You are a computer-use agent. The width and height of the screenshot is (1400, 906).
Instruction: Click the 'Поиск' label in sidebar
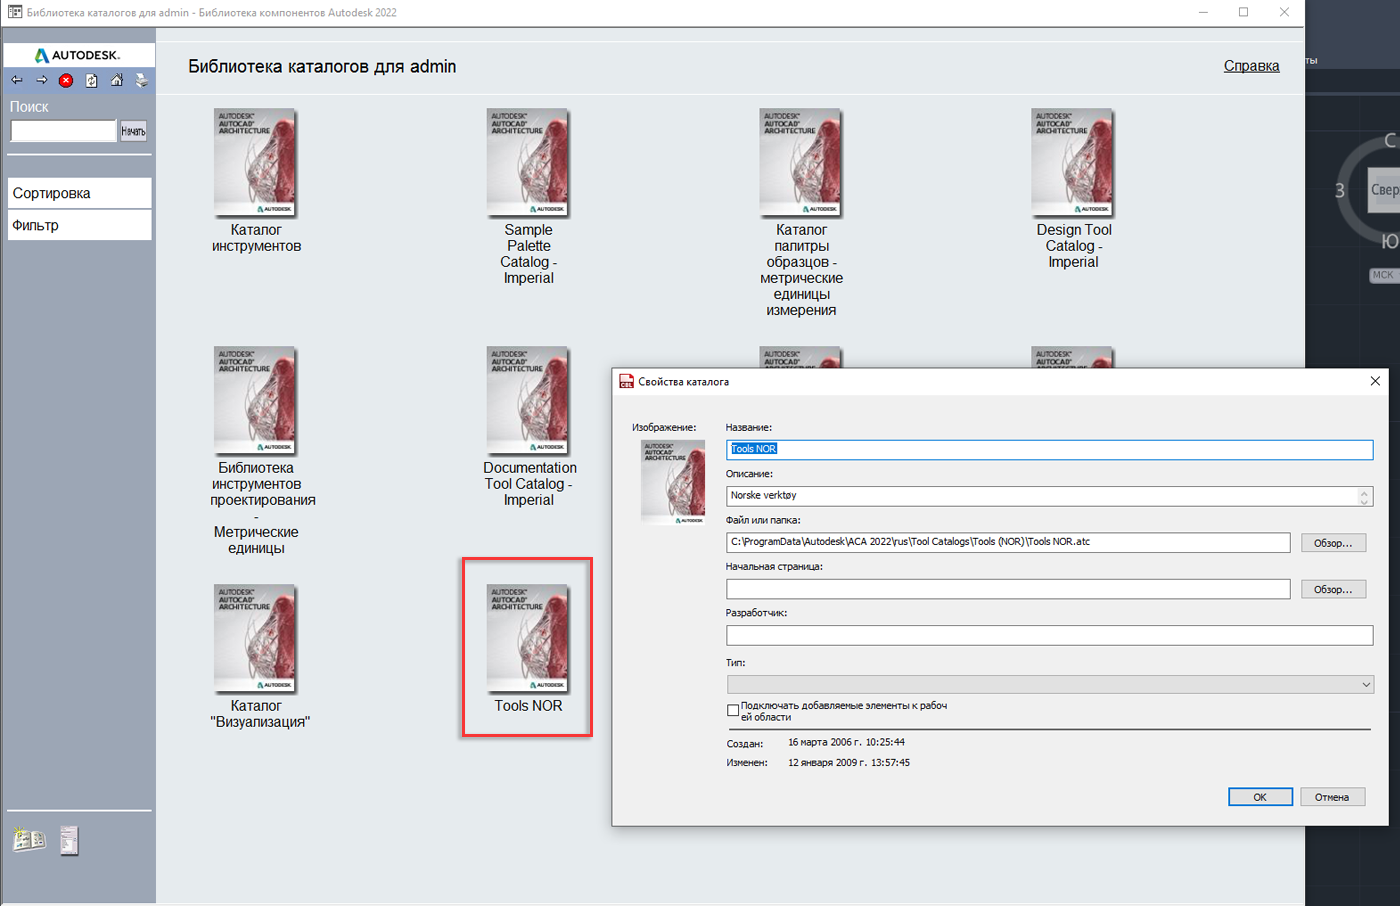(29, 107)
